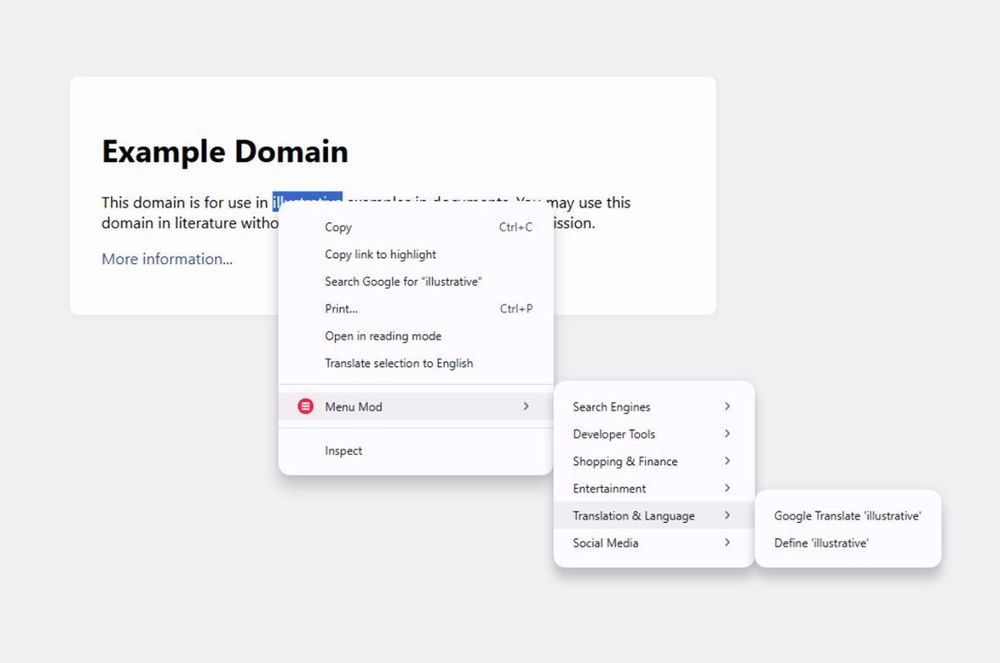Screen dimensions: 1000x663
Task: Click the highlighted selected word on page
Action: click(307, 198)
